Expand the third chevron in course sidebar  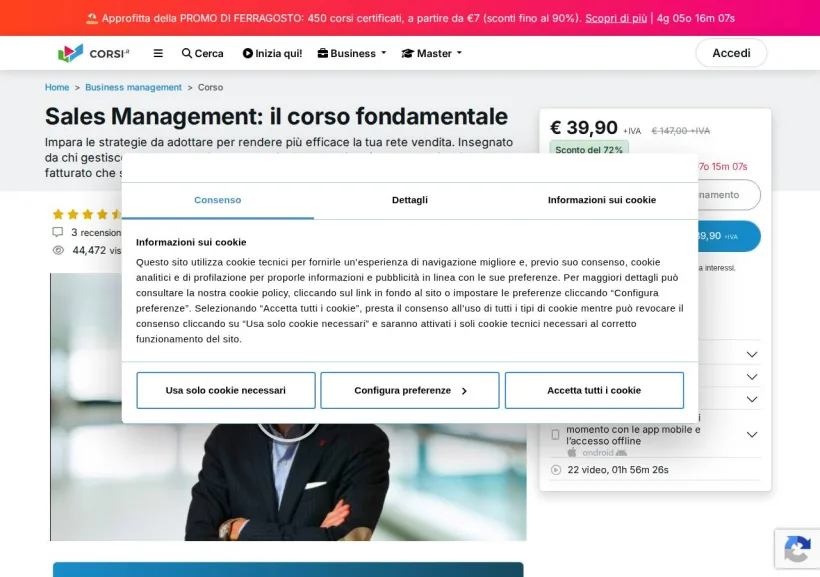752,400
